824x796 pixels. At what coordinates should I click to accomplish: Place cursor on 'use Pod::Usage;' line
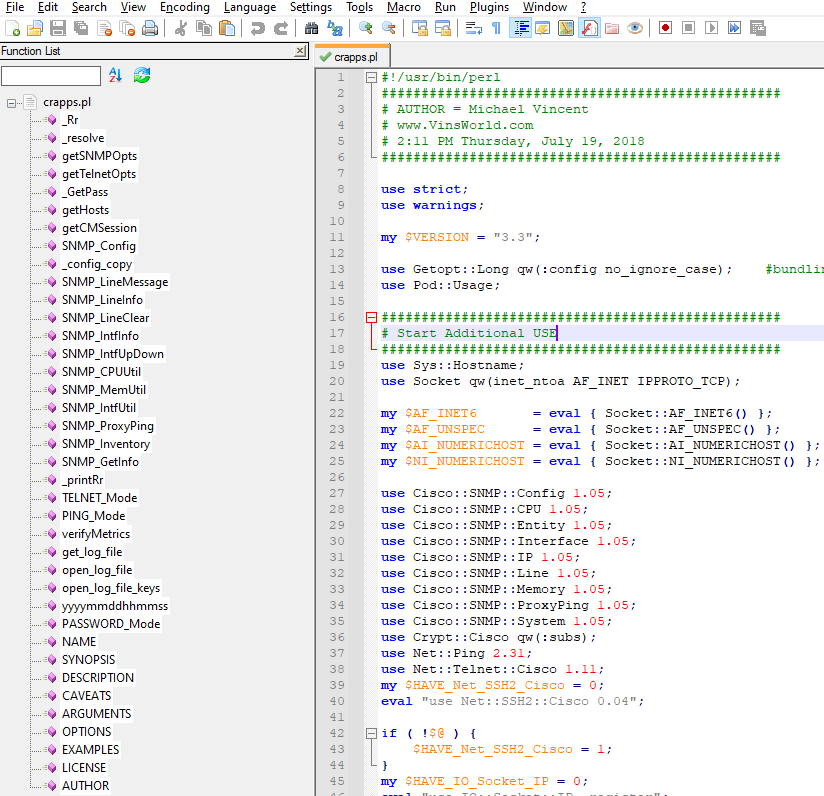coord(440,285)
